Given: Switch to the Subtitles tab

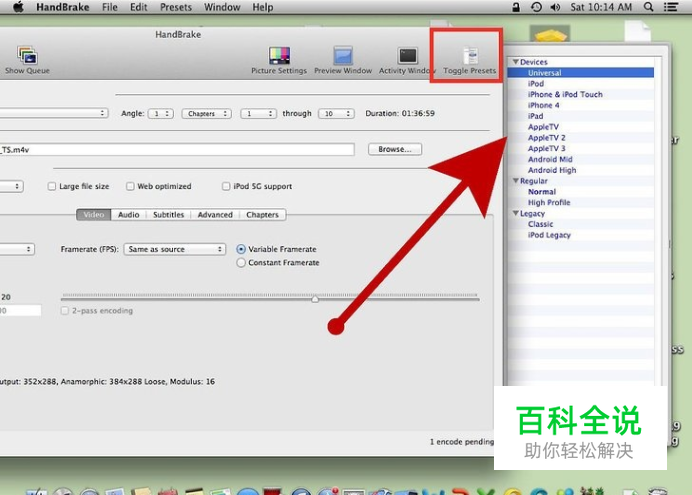Looking at the screenshot, I should tap(168, 214).
